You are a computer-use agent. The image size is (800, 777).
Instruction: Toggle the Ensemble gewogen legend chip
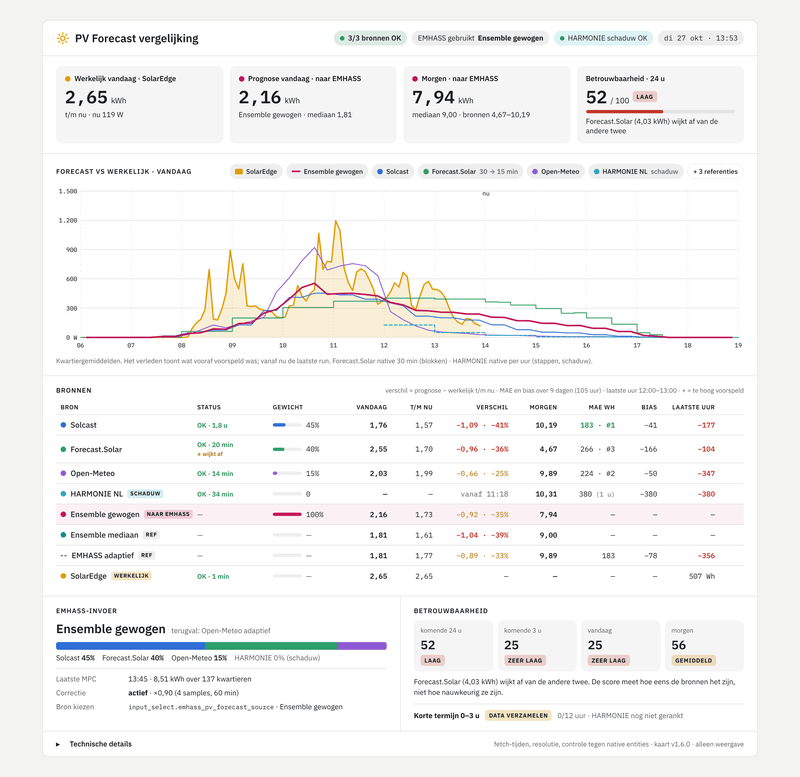327,171
